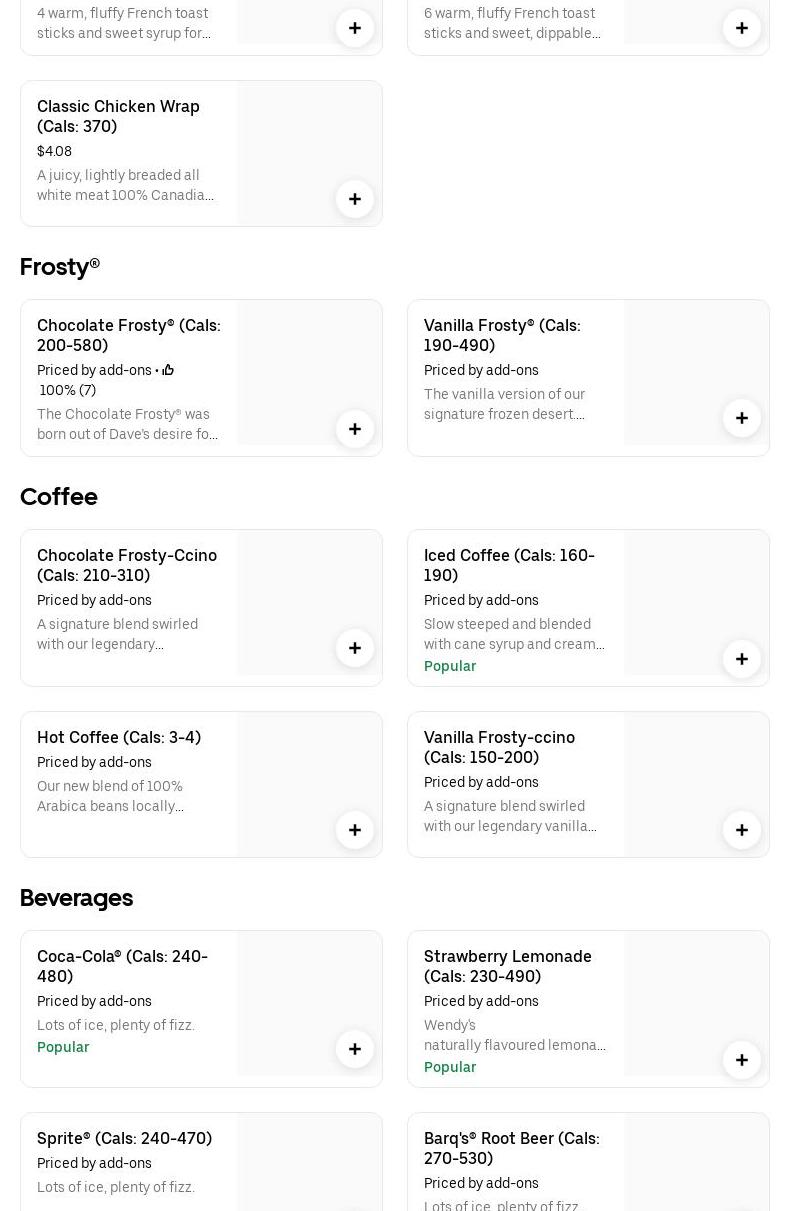Open Iced Coffee item details
Viewport: 804px width, 1211px height.
click(509, 565)
